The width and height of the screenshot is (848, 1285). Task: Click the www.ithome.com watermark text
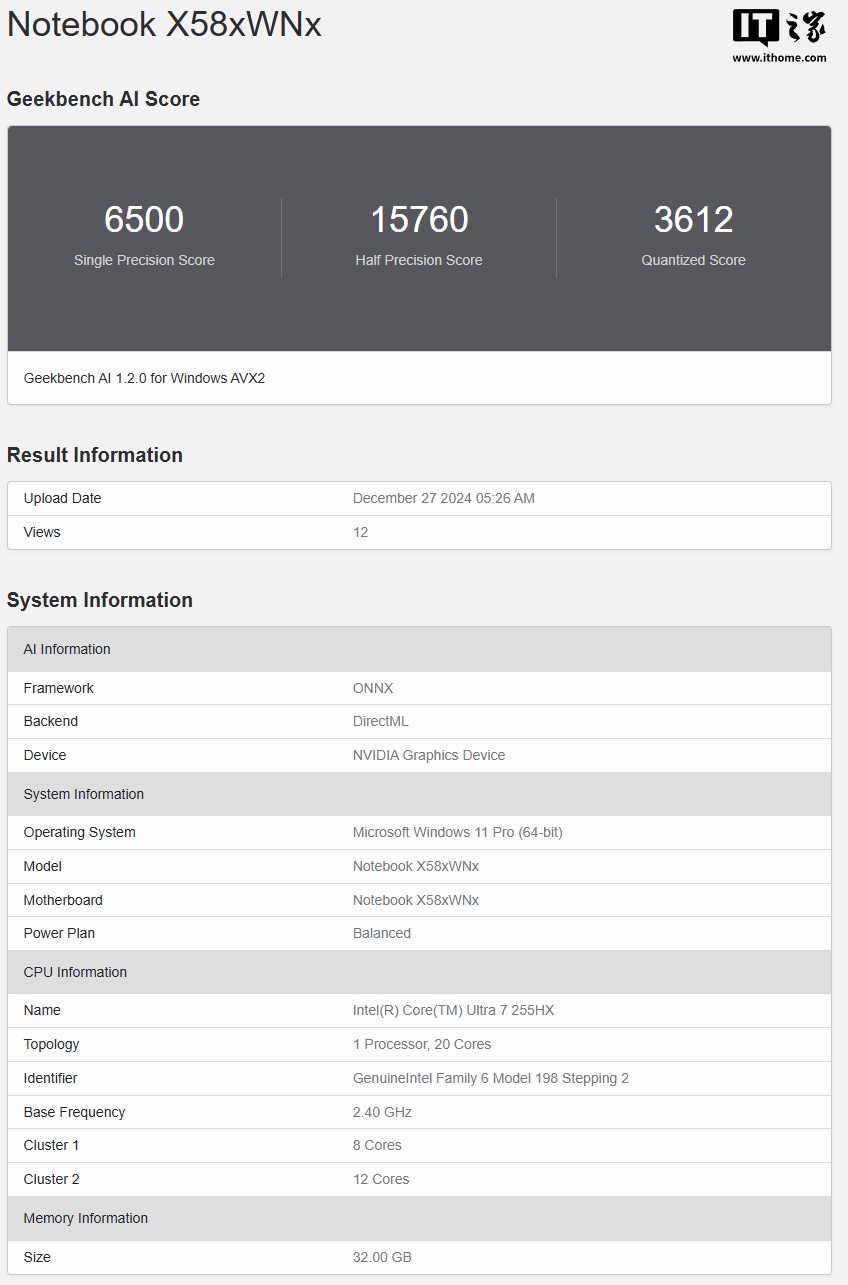[x=779, y=58]
